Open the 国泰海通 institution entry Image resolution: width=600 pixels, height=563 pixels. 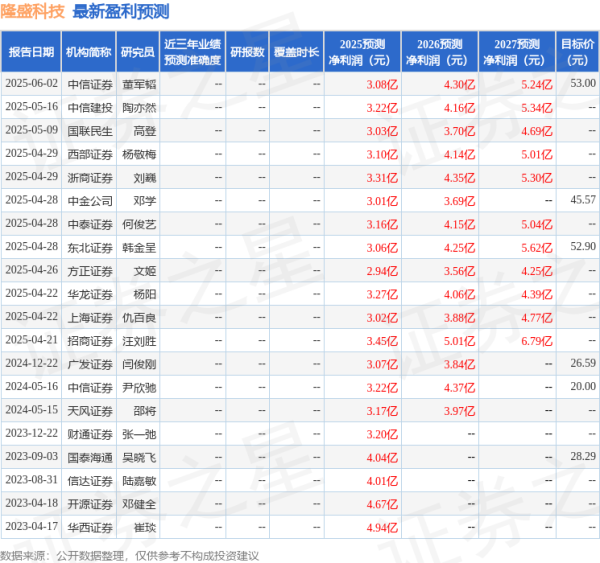point(88,456)
